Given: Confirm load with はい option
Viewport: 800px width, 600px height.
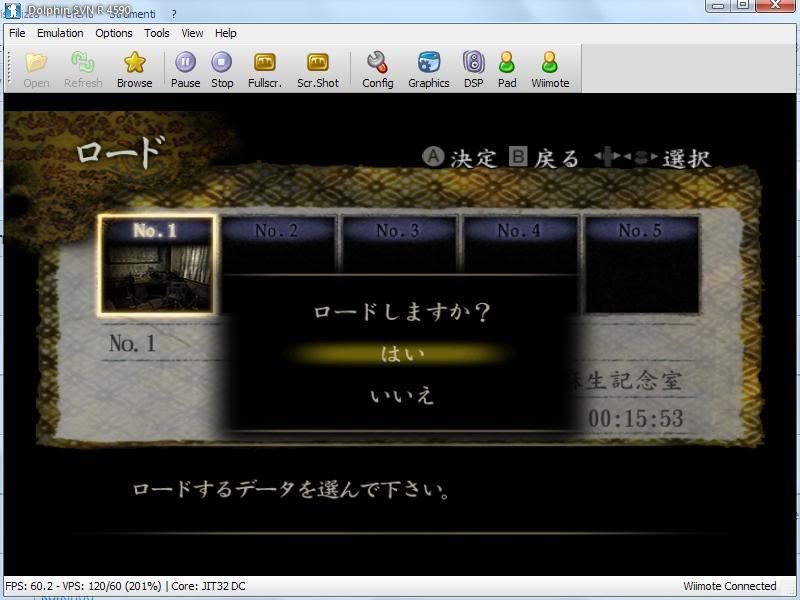Looking at the screenshot, I should coord(402,354).
